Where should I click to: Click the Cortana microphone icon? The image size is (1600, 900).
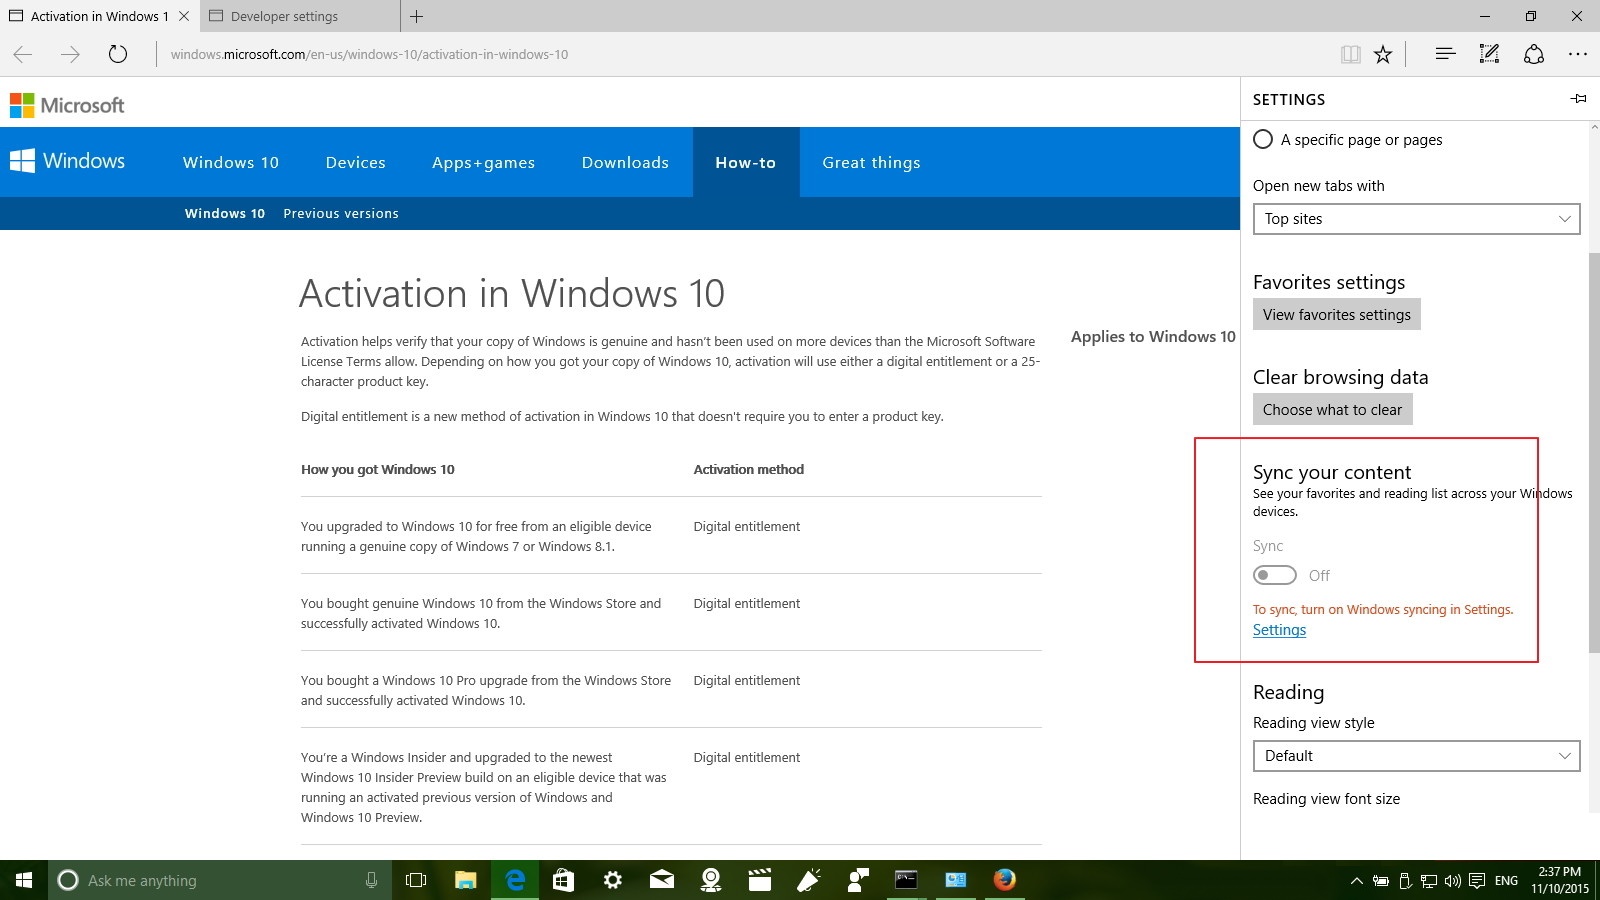pos(371,880)
